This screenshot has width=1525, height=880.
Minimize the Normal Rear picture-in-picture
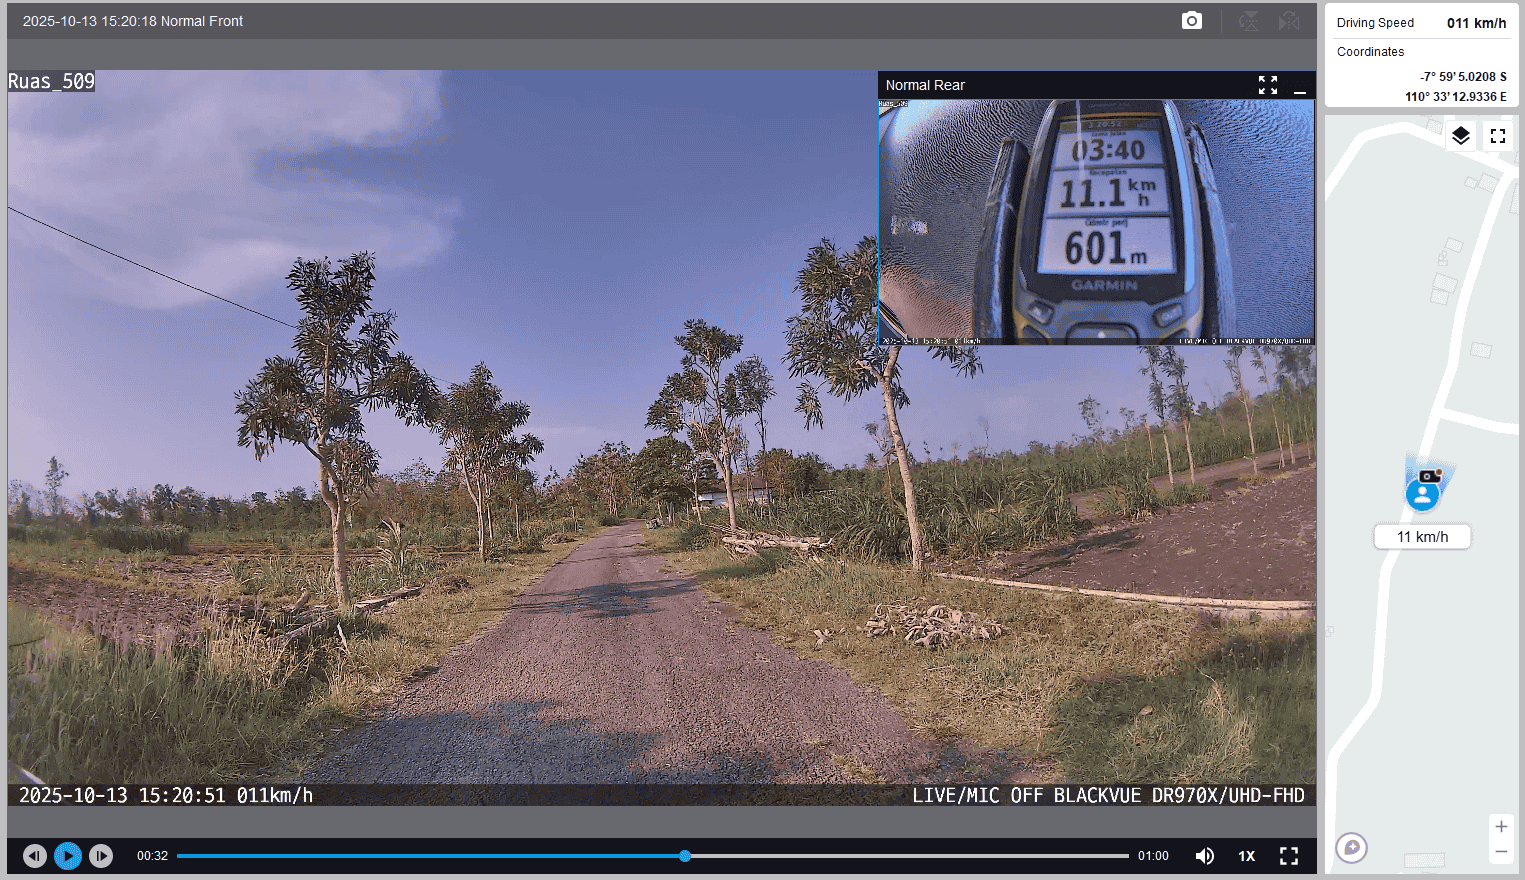1300,86
